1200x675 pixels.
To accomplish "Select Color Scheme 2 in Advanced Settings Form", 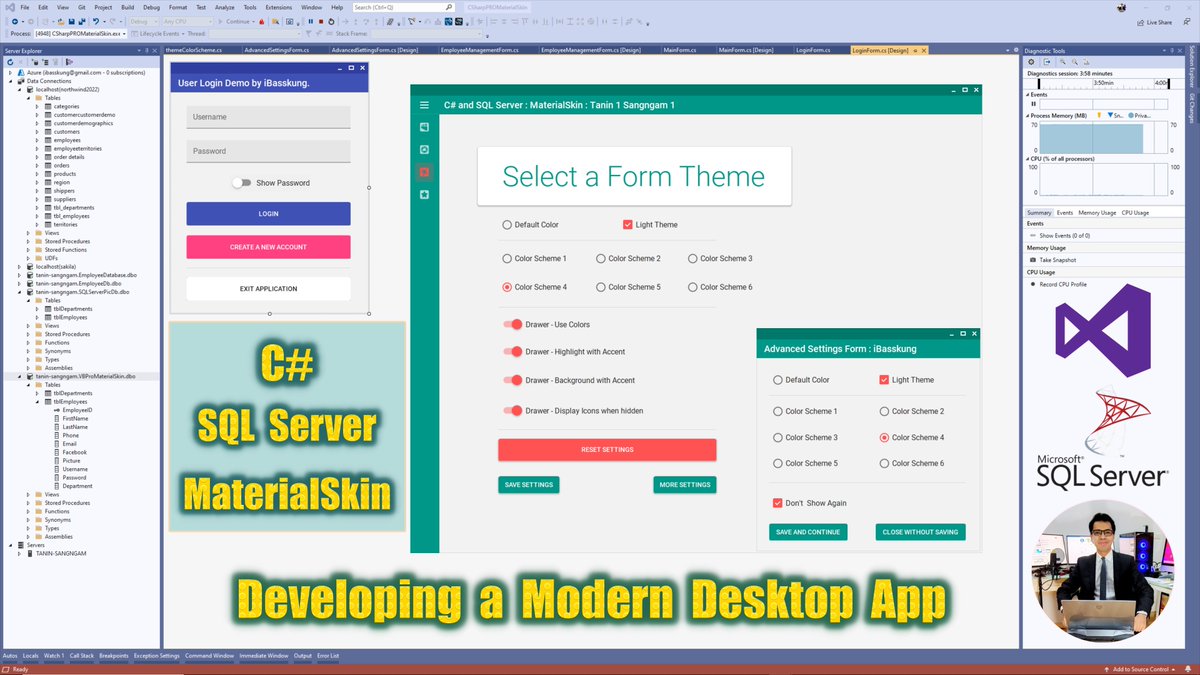I will click(x=884, y=411).
